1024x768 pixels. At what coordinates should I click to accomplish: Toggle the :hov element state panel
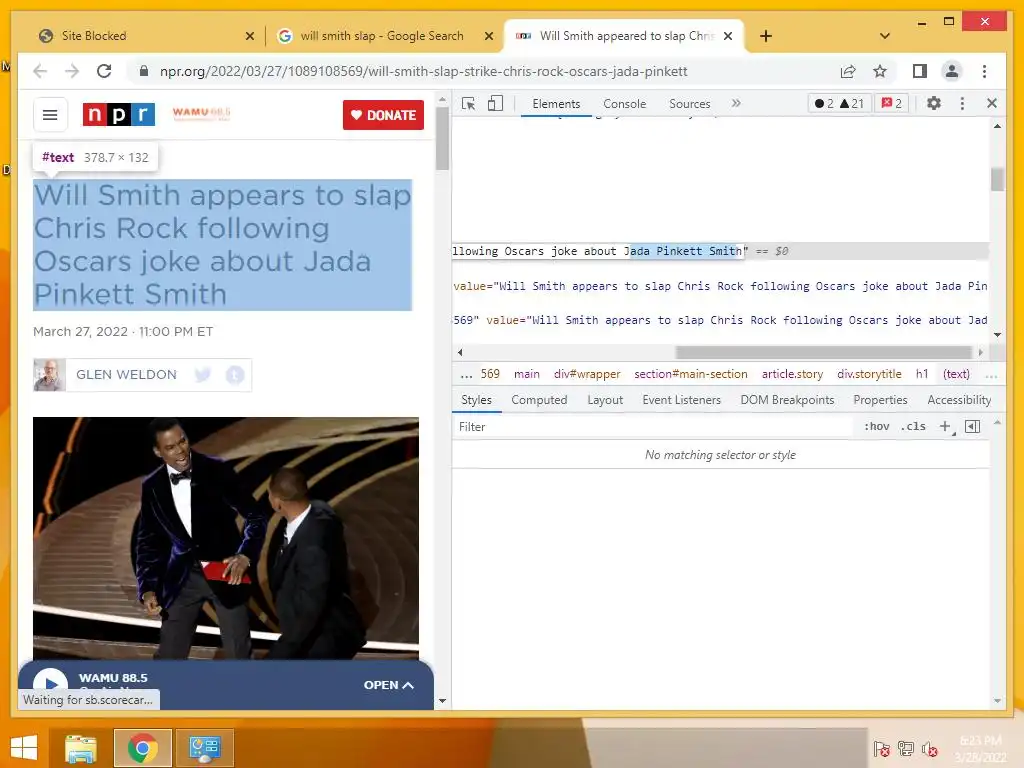[x=876, y=426]
